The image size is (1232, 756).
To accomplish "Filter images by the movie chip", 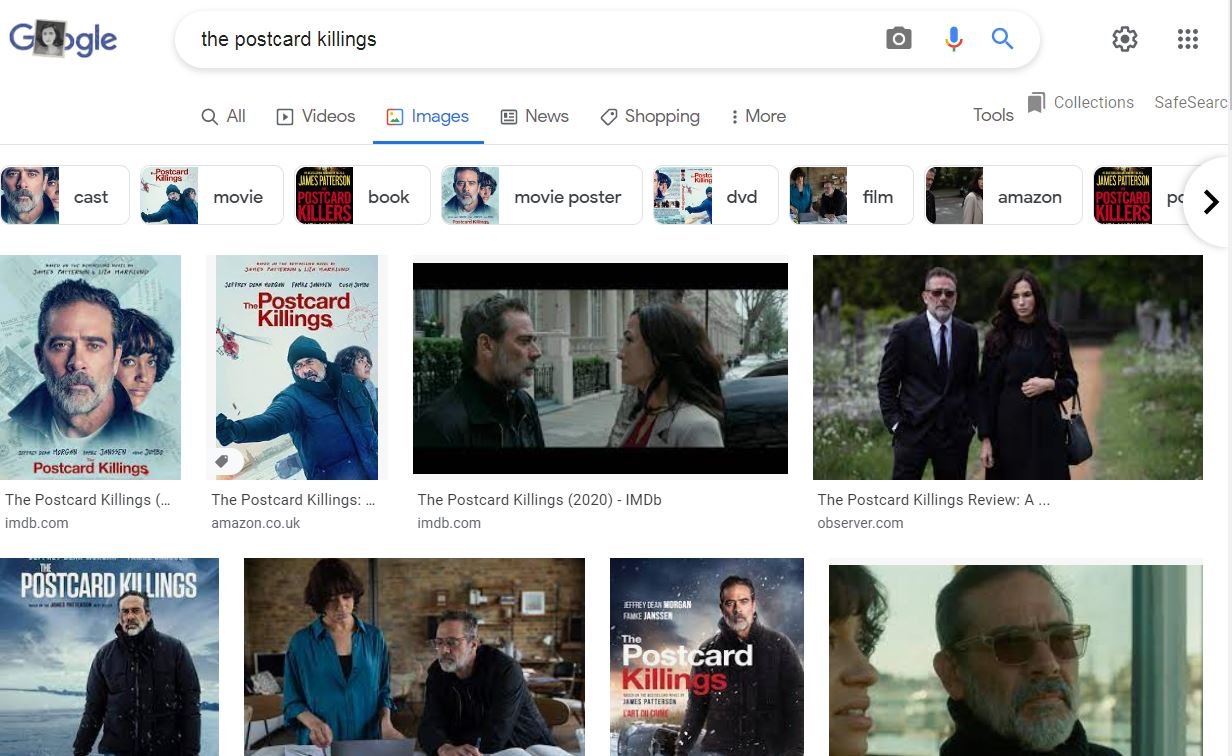I will tap(212, 195).
